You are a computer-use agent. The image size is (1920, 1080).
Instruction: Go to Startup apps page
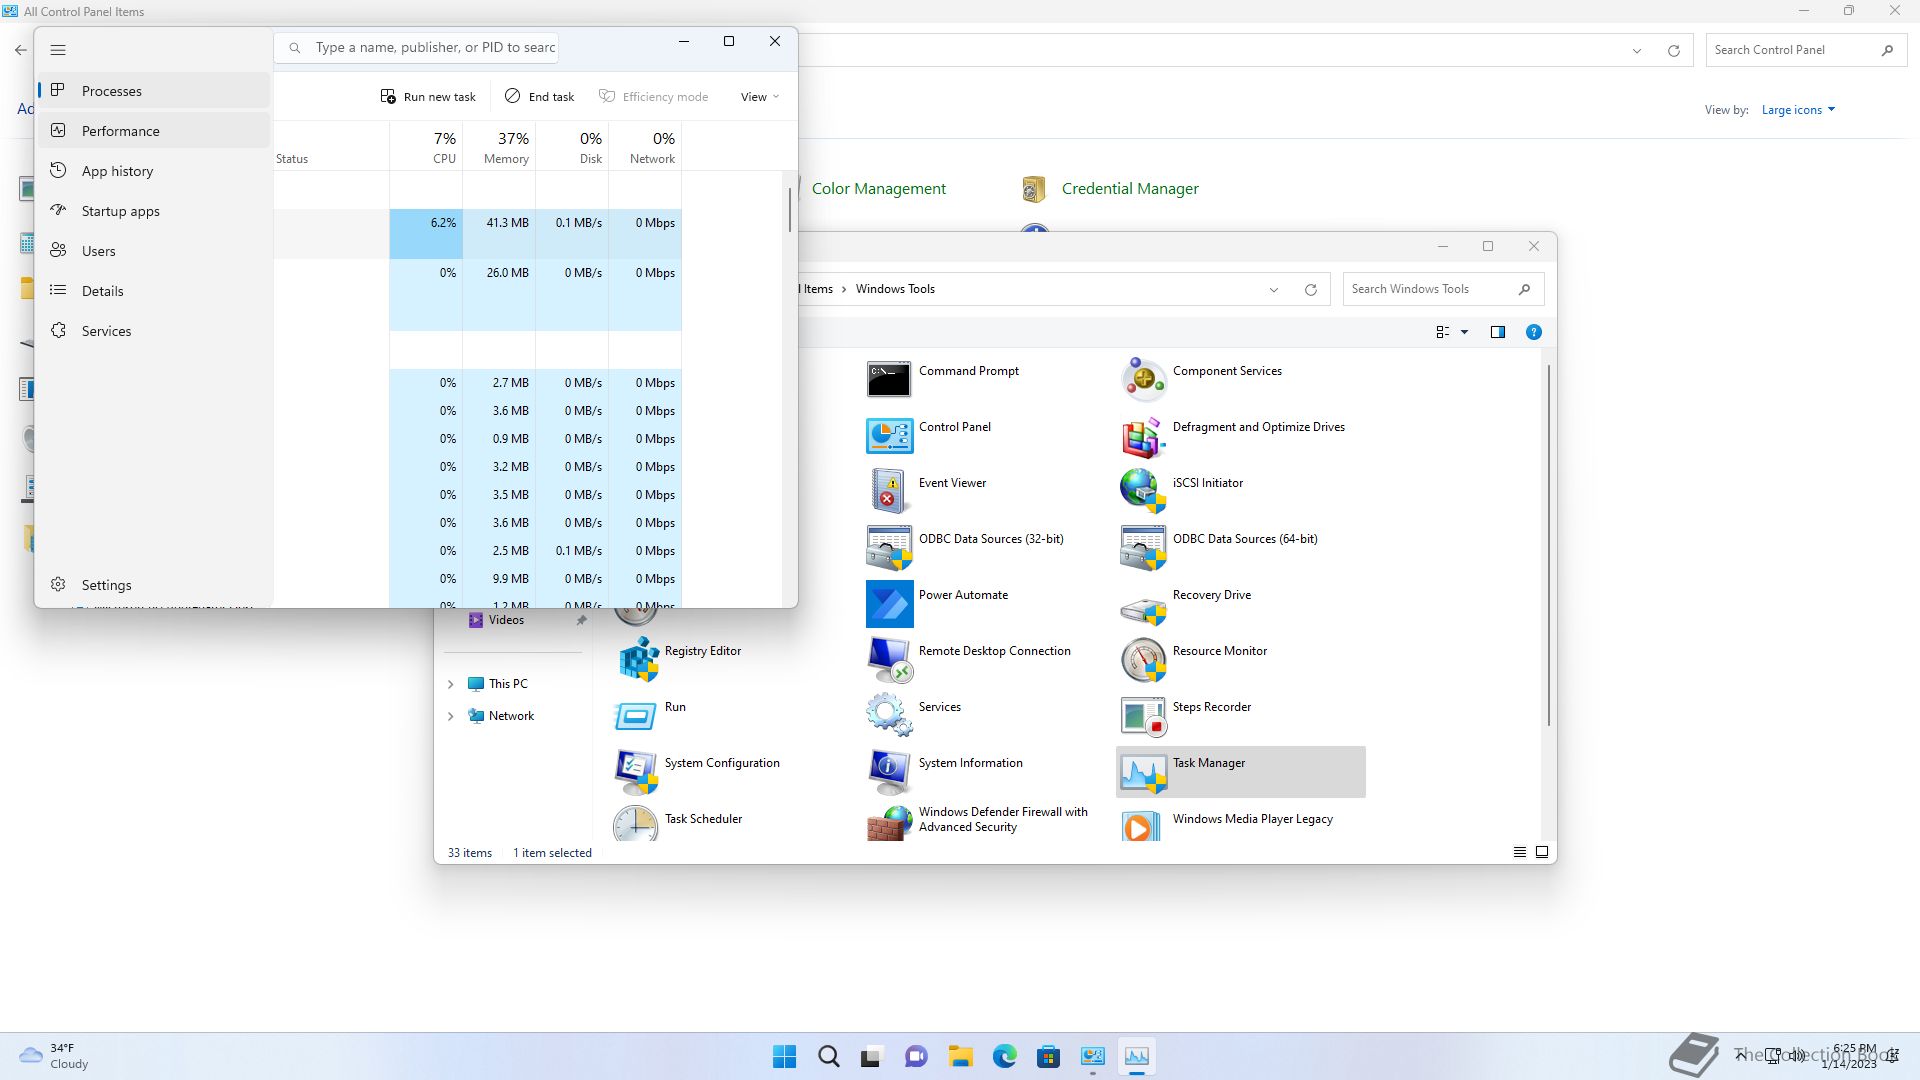tap(154, 211)
